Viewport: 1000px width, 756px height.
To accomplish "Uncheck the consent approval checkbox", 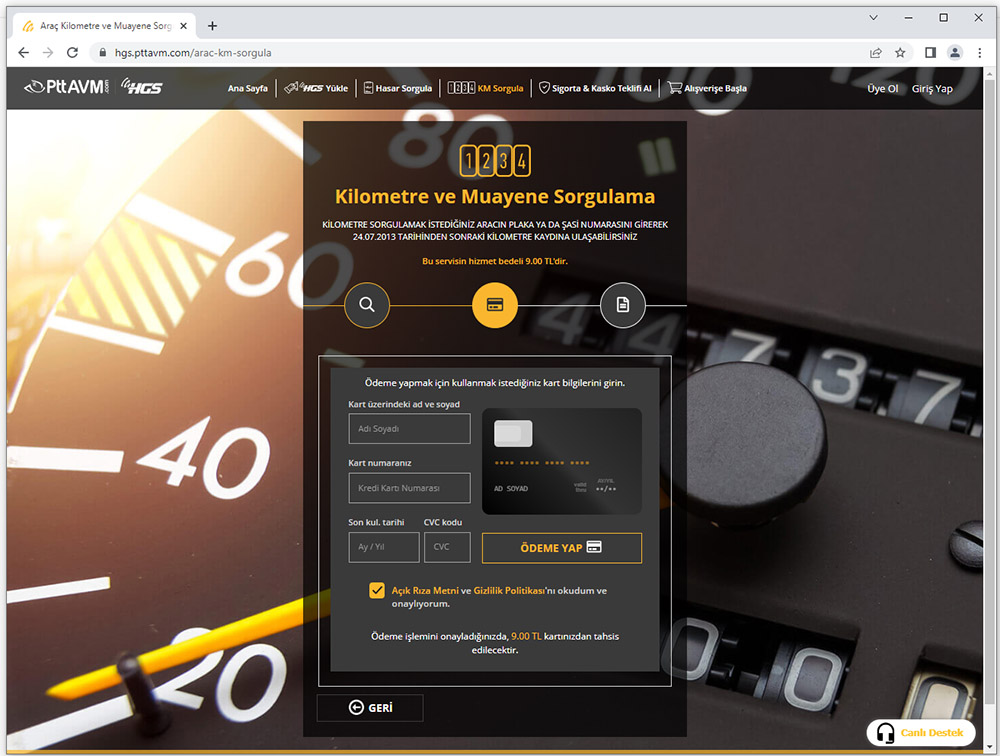I will [x=377, y=591].
